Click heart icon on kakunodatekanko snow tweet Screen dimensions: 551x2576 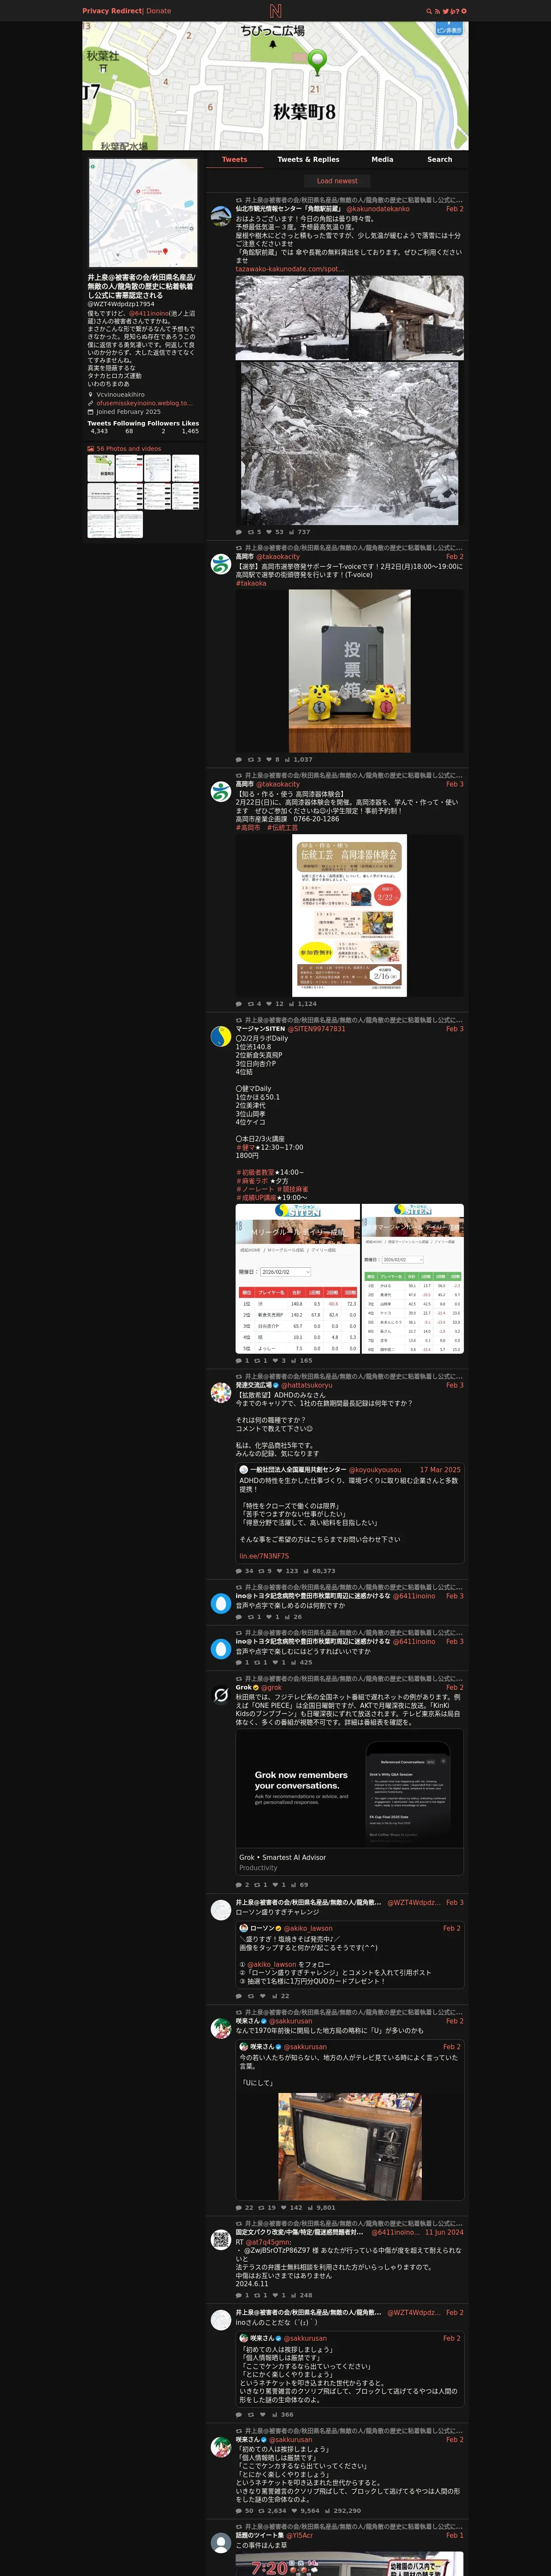point(269,532)
